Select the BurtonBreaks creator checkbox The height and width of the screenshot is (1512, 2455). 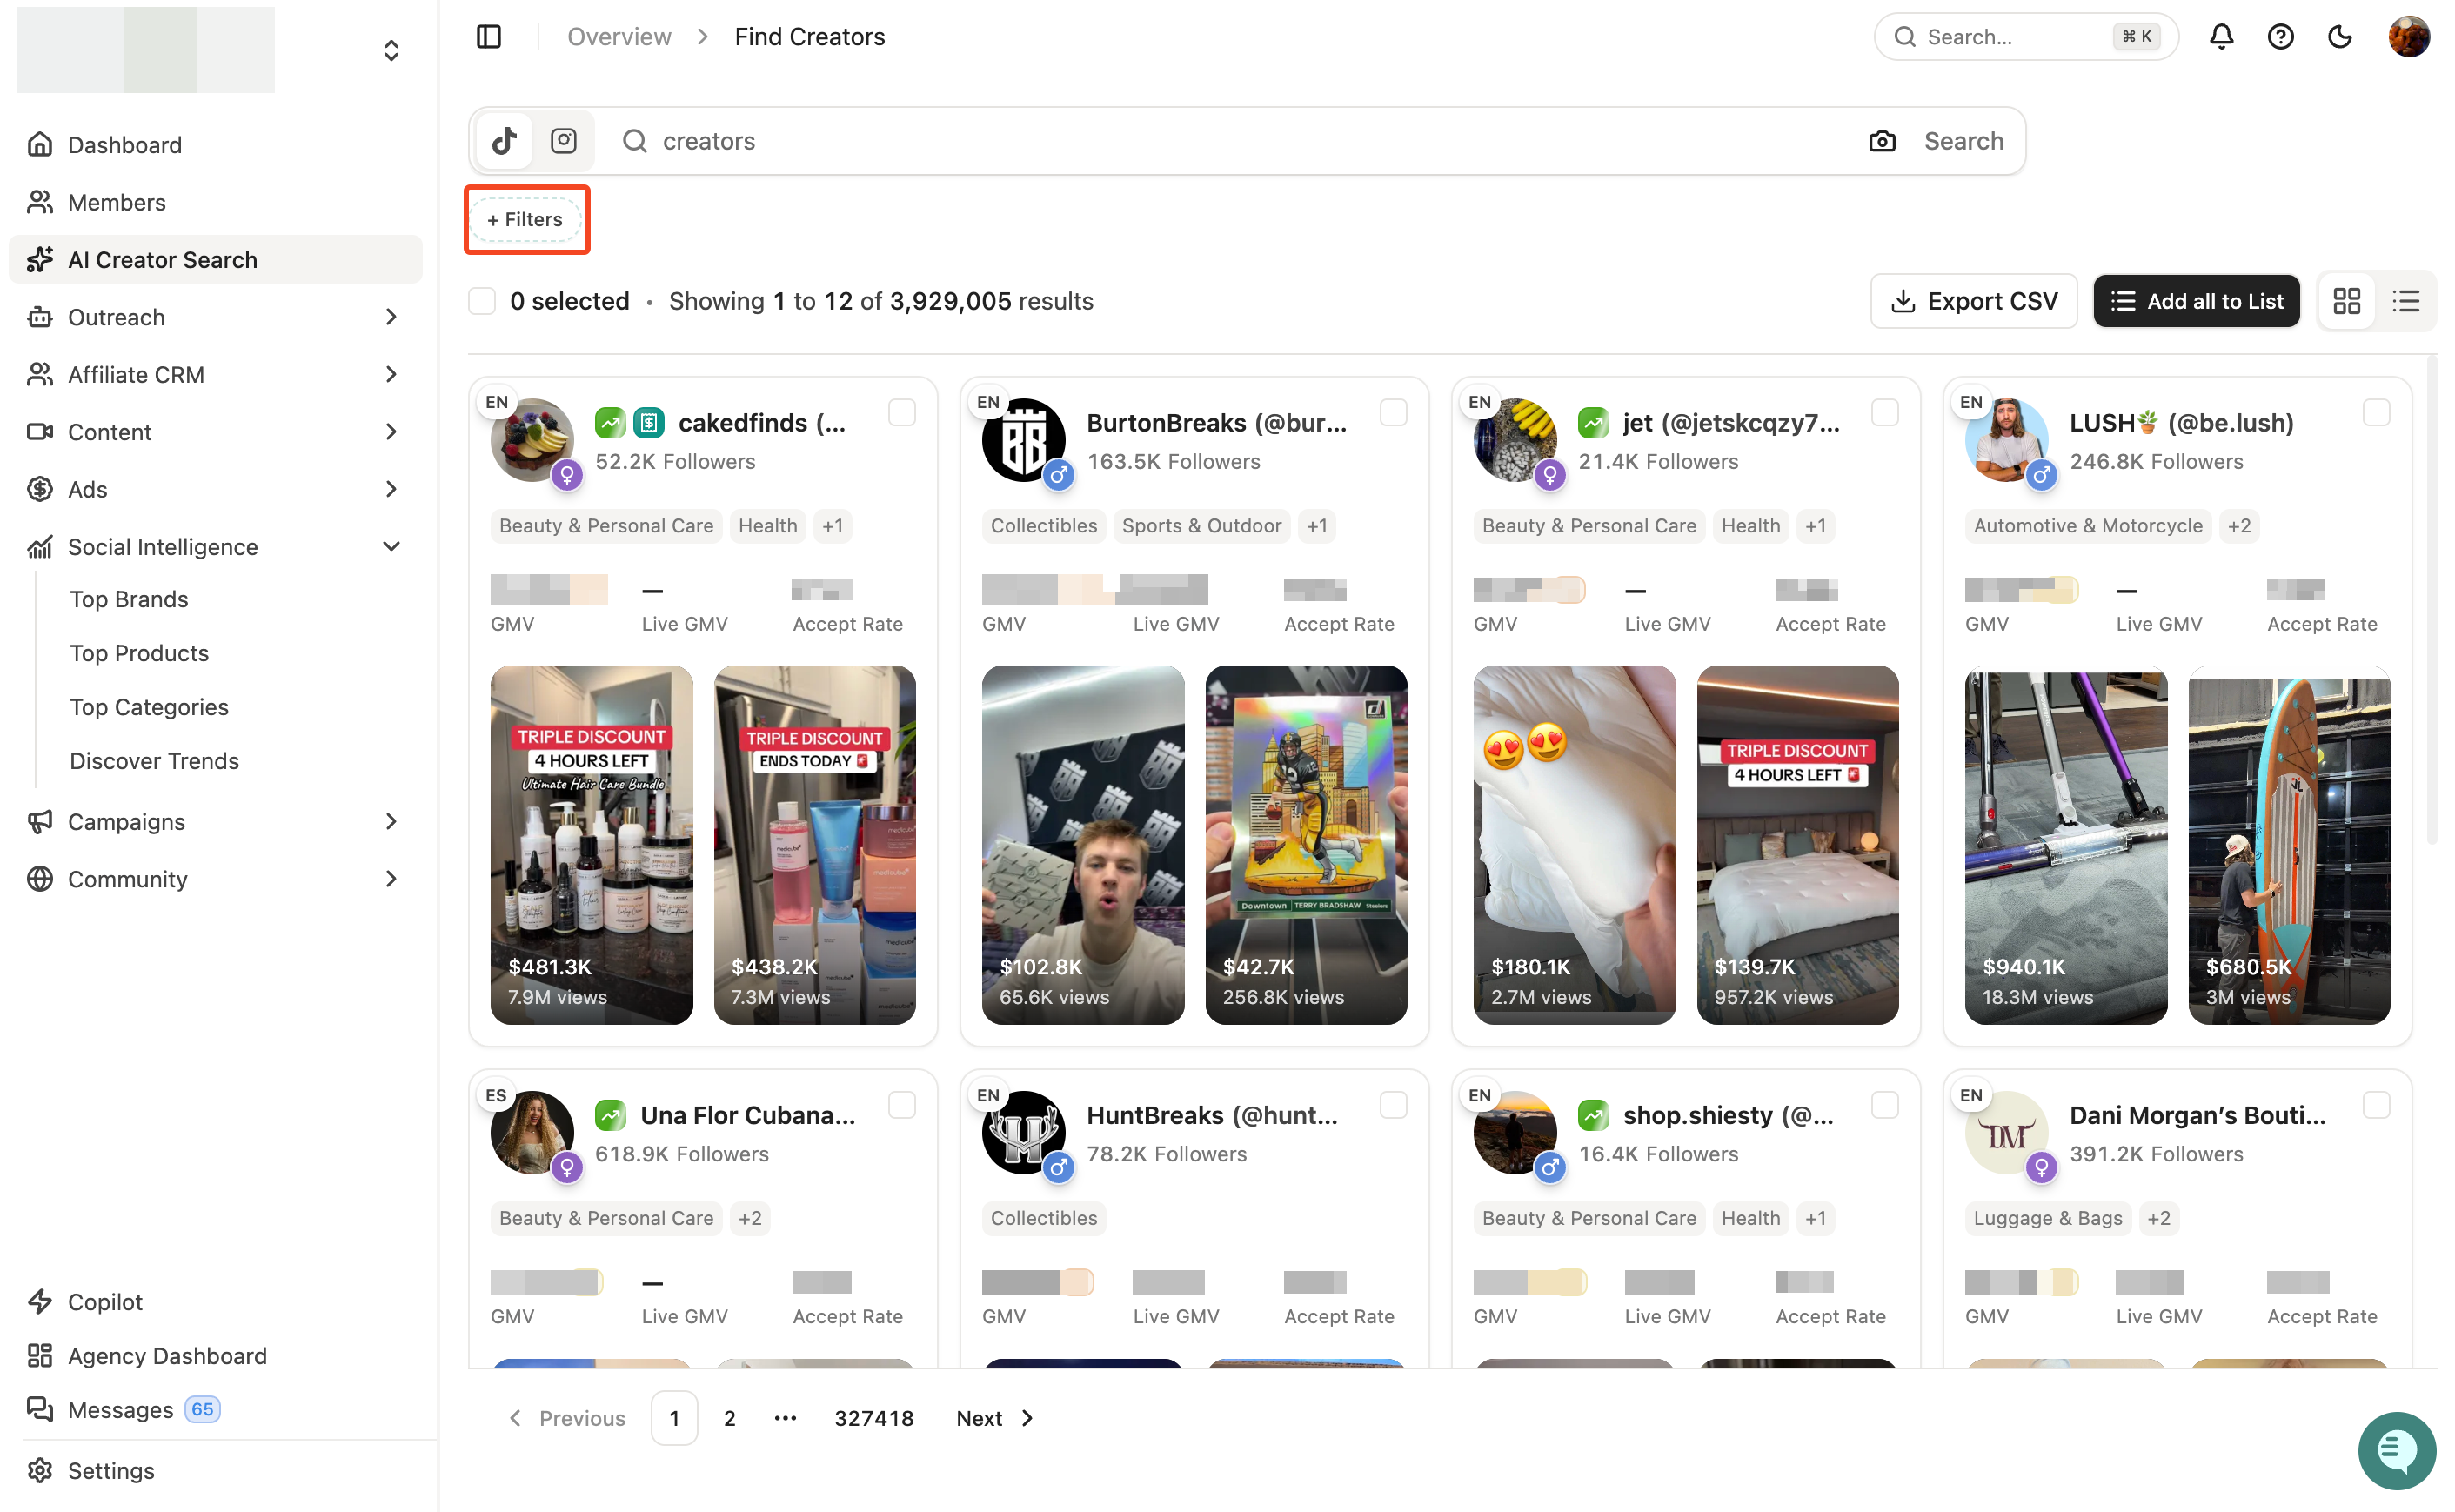1393,412
